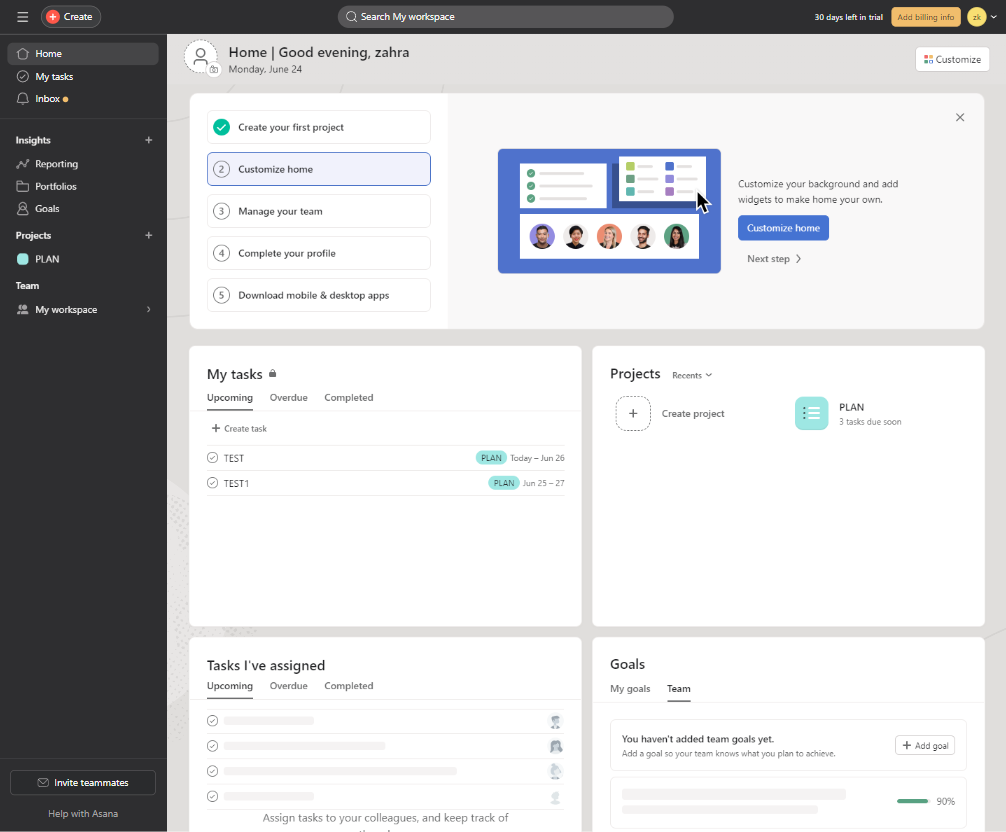This screenshot has height=832, width=1006.
Task: Click the plus icon next to Insights
Action: (x=149, y=141)
